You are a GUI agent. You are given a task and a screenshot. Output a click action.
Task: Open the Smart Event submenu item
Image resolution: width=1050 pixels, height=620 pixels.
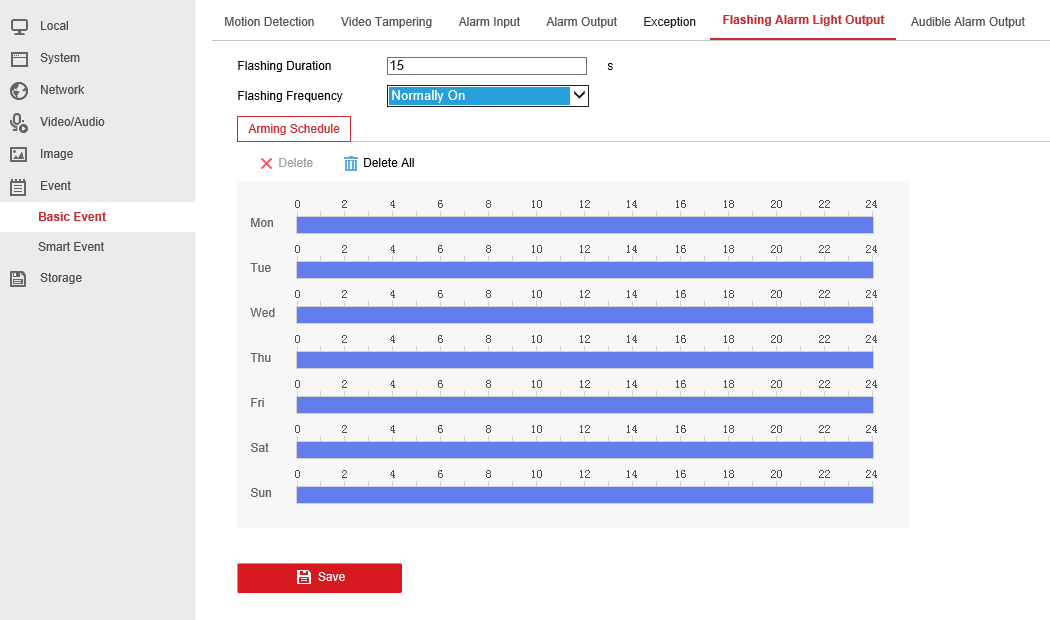pyautogui.click(x=71, y=247)
